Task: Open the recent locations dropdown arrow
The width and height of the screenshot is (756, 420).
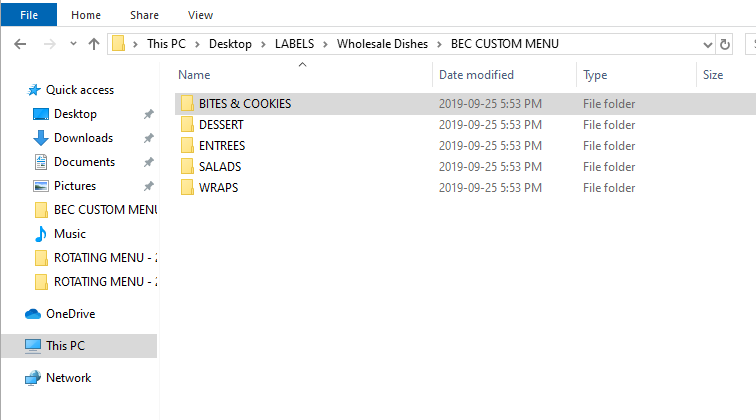Action: click(x=73, y=44)
